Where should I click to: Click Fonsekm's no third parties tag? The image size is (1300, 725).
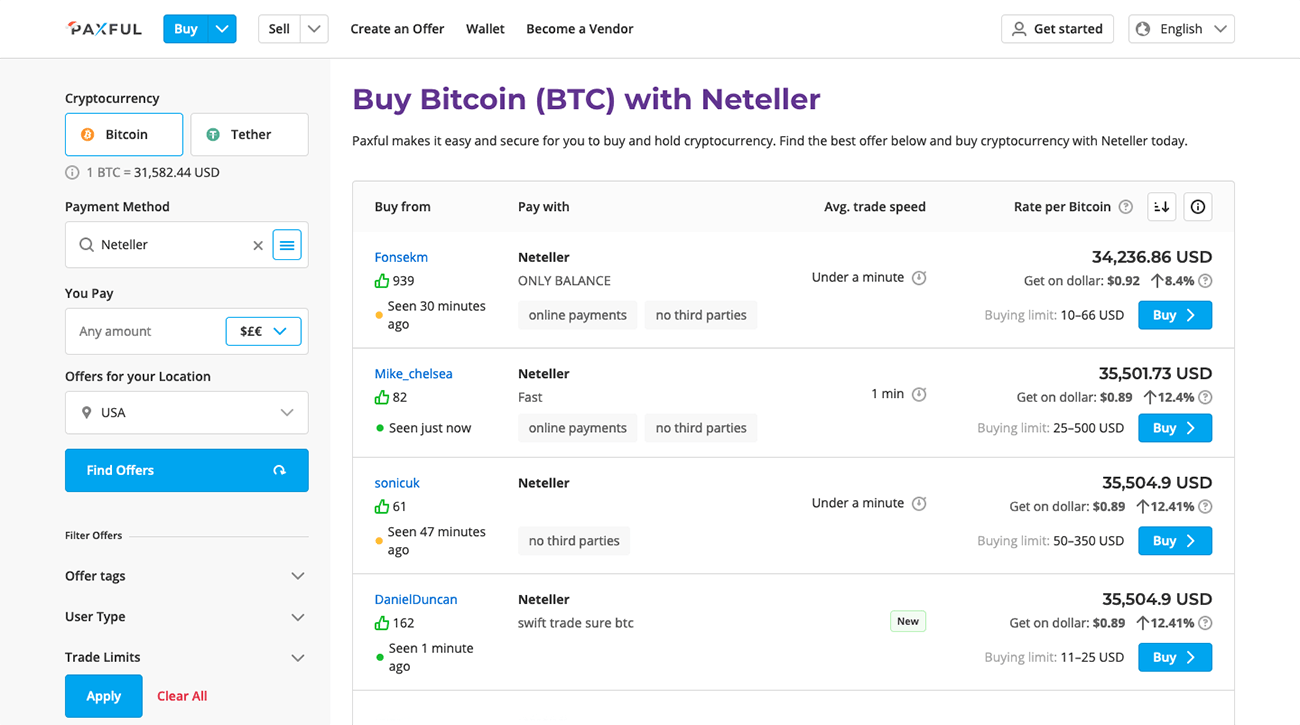[701, 315]
